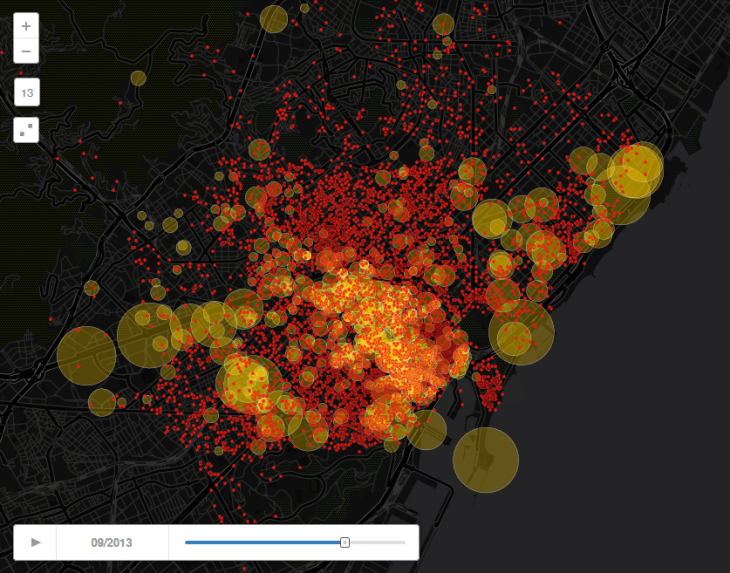
Task: Click the zoom level 13 indicator
Action: click(26, 93)
